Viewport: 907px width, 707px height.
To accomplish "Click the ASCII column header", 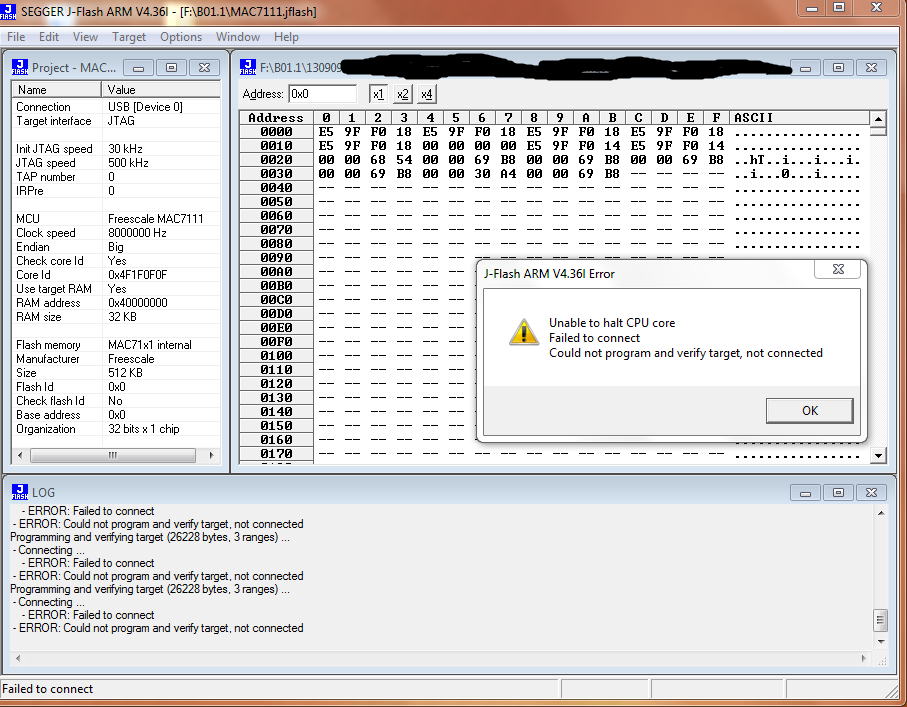I will [798, 118].
